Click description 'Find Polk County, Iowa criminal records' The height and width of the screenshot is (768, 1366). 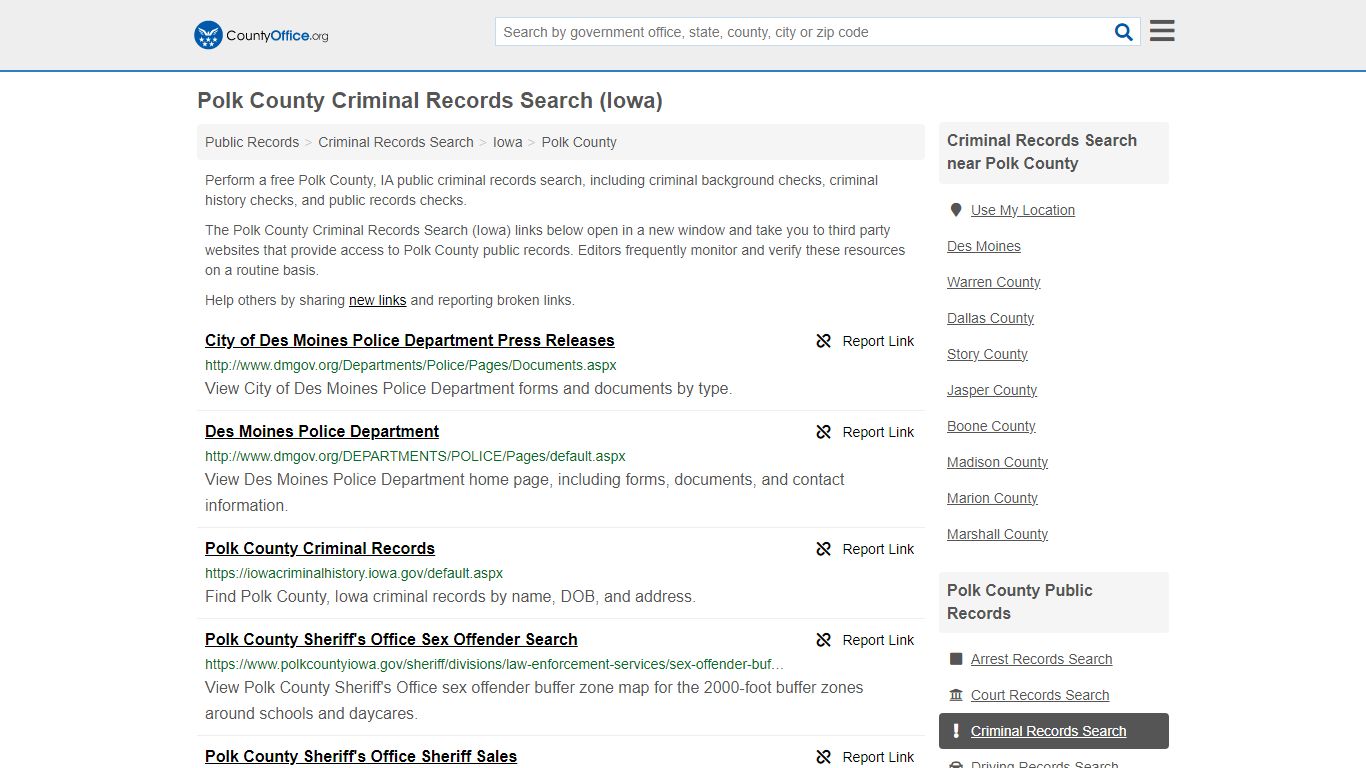click(450, 597)
